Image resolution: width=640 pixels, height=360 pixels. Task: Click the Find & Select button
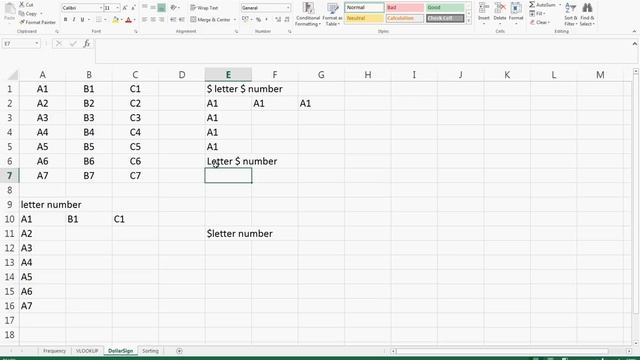tap(587, 14)
